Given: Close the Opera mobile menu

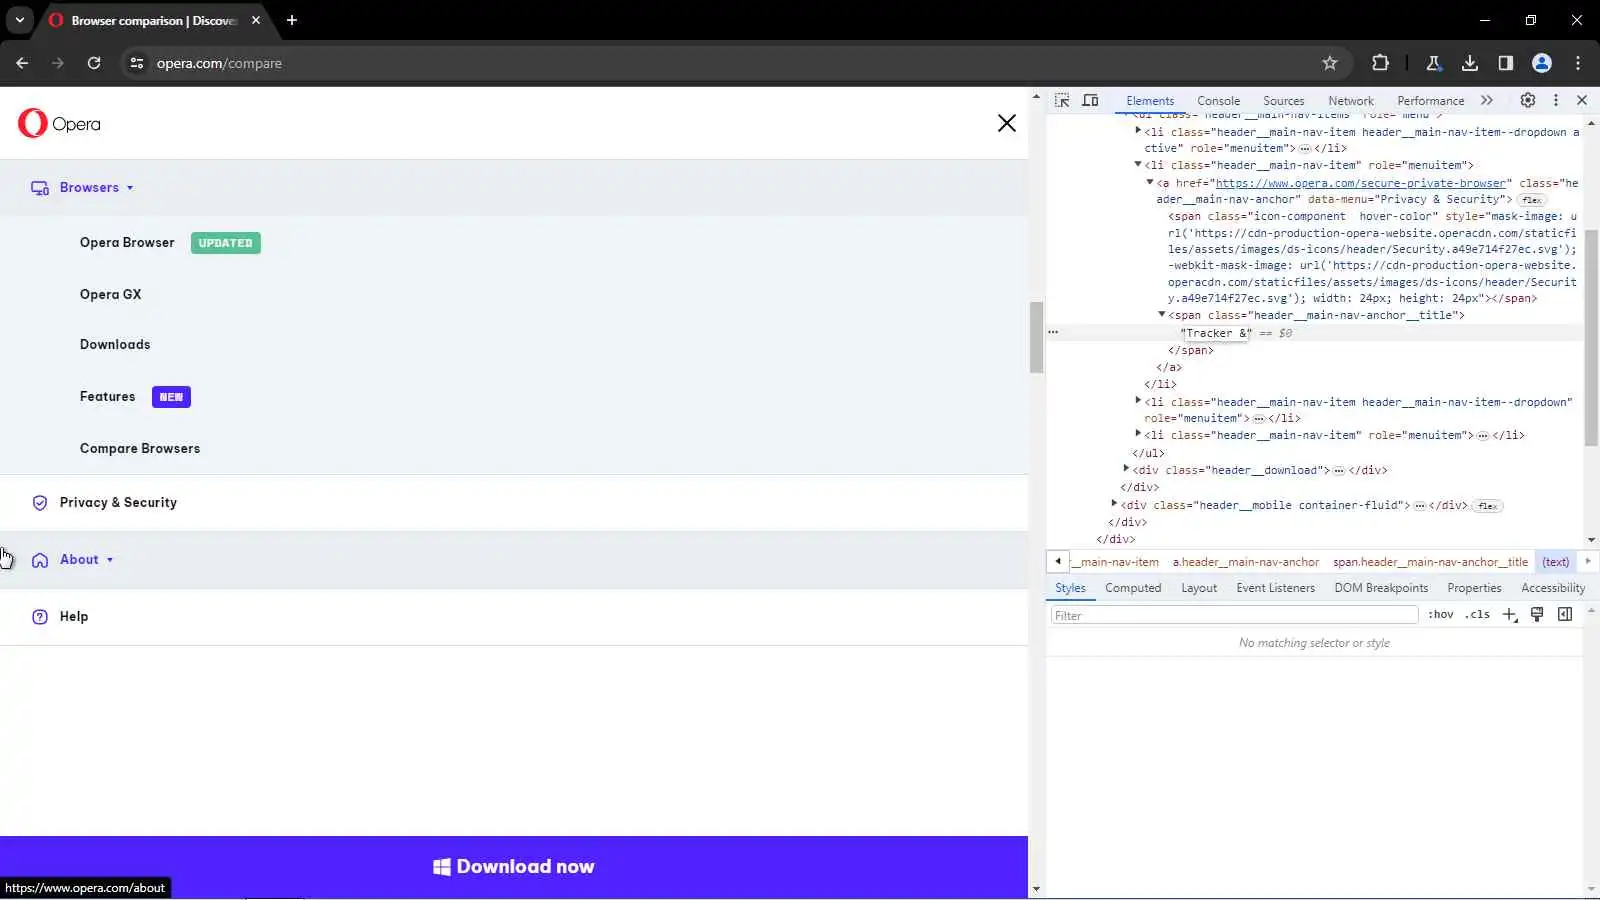Looking at the screenshot, I should pyautogui.click(x=1007, y=123).
